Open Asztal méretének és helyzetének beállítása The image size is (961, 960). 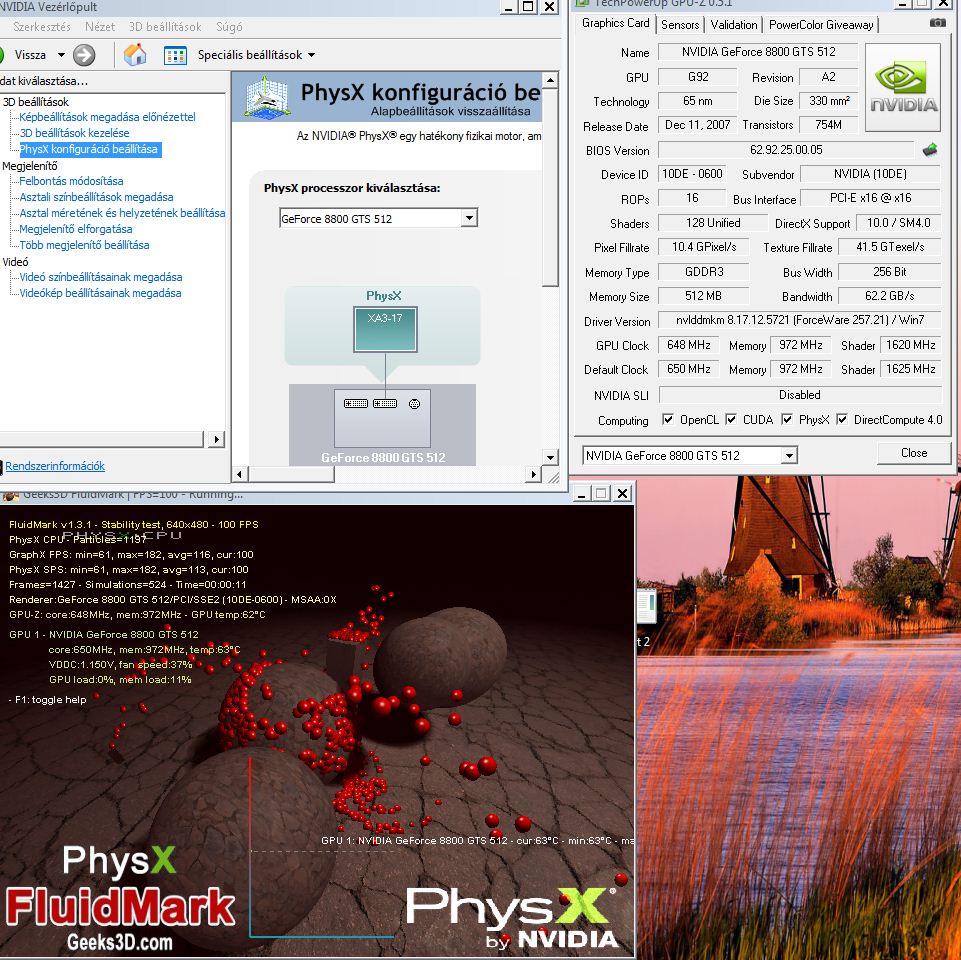point(122,213)
